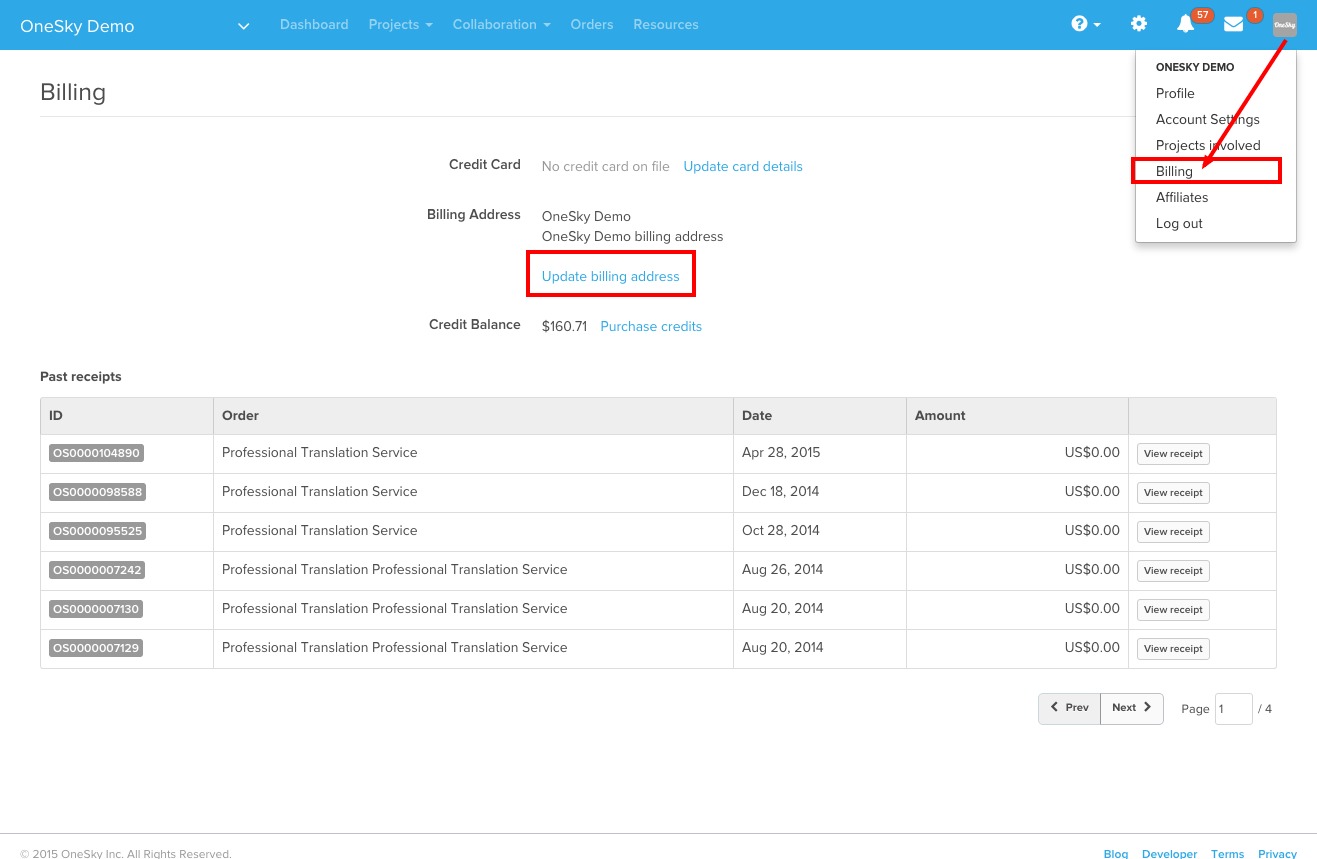Go to previous receipts page with Prev

(x=1069, y=708)
